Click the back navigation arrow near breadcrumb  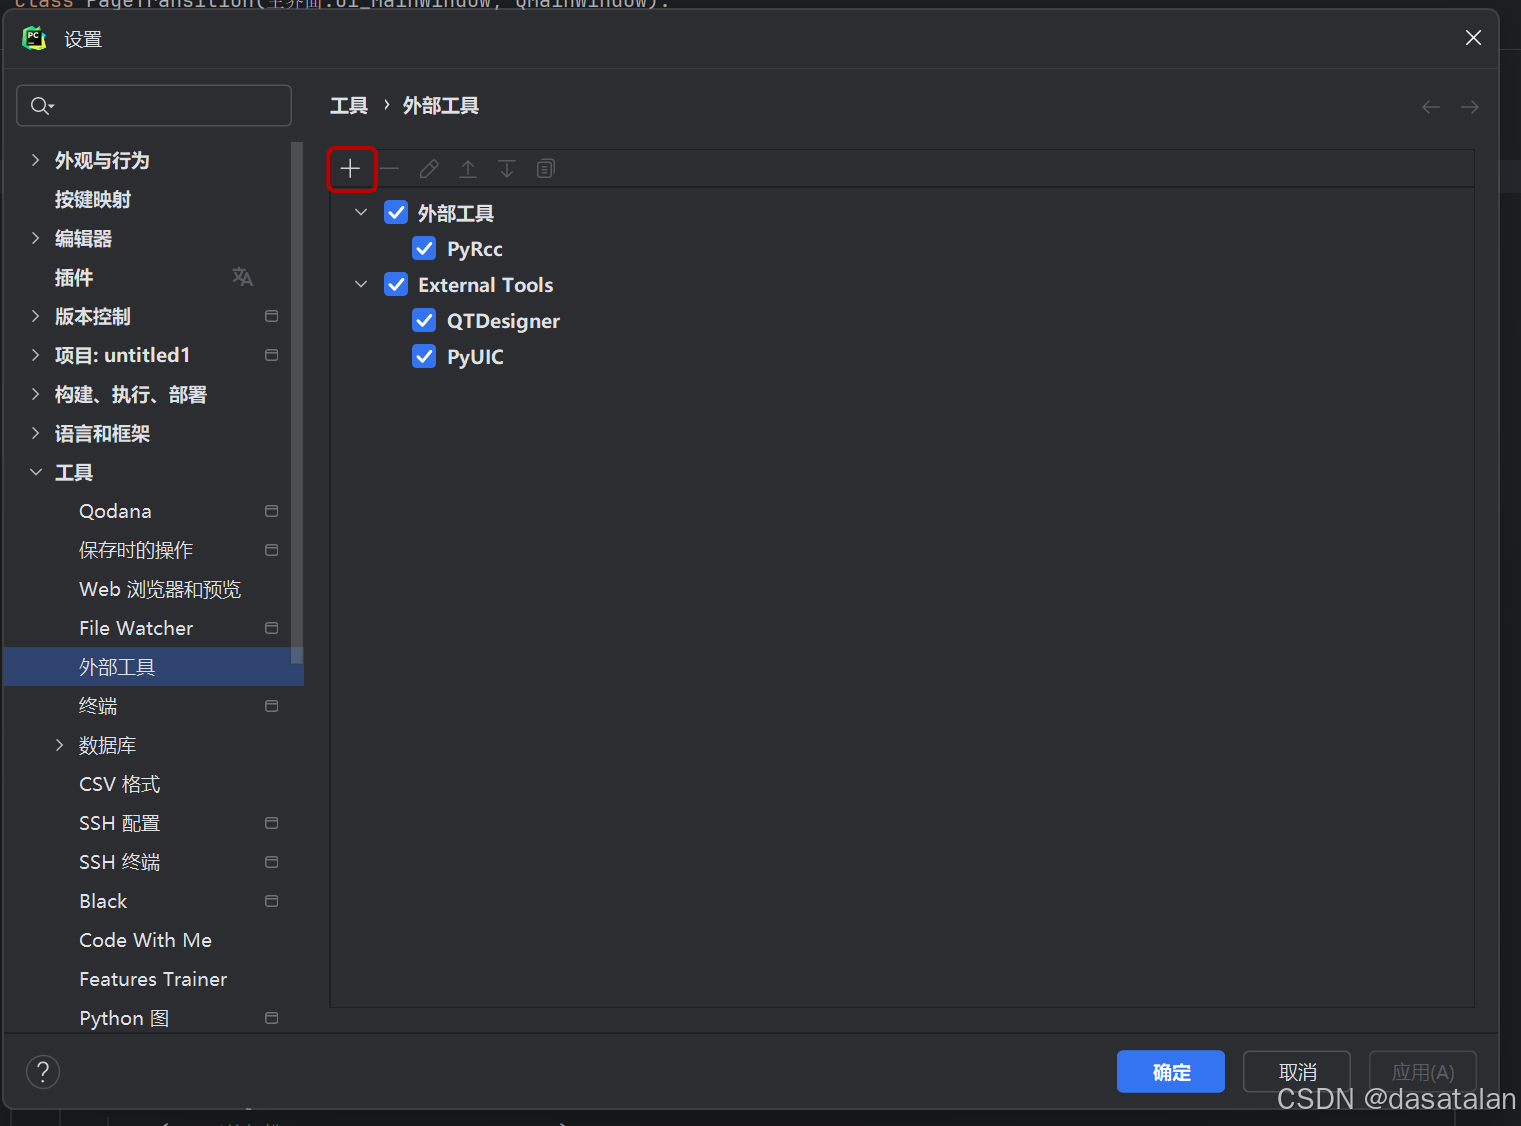[x=1430, y=106]
